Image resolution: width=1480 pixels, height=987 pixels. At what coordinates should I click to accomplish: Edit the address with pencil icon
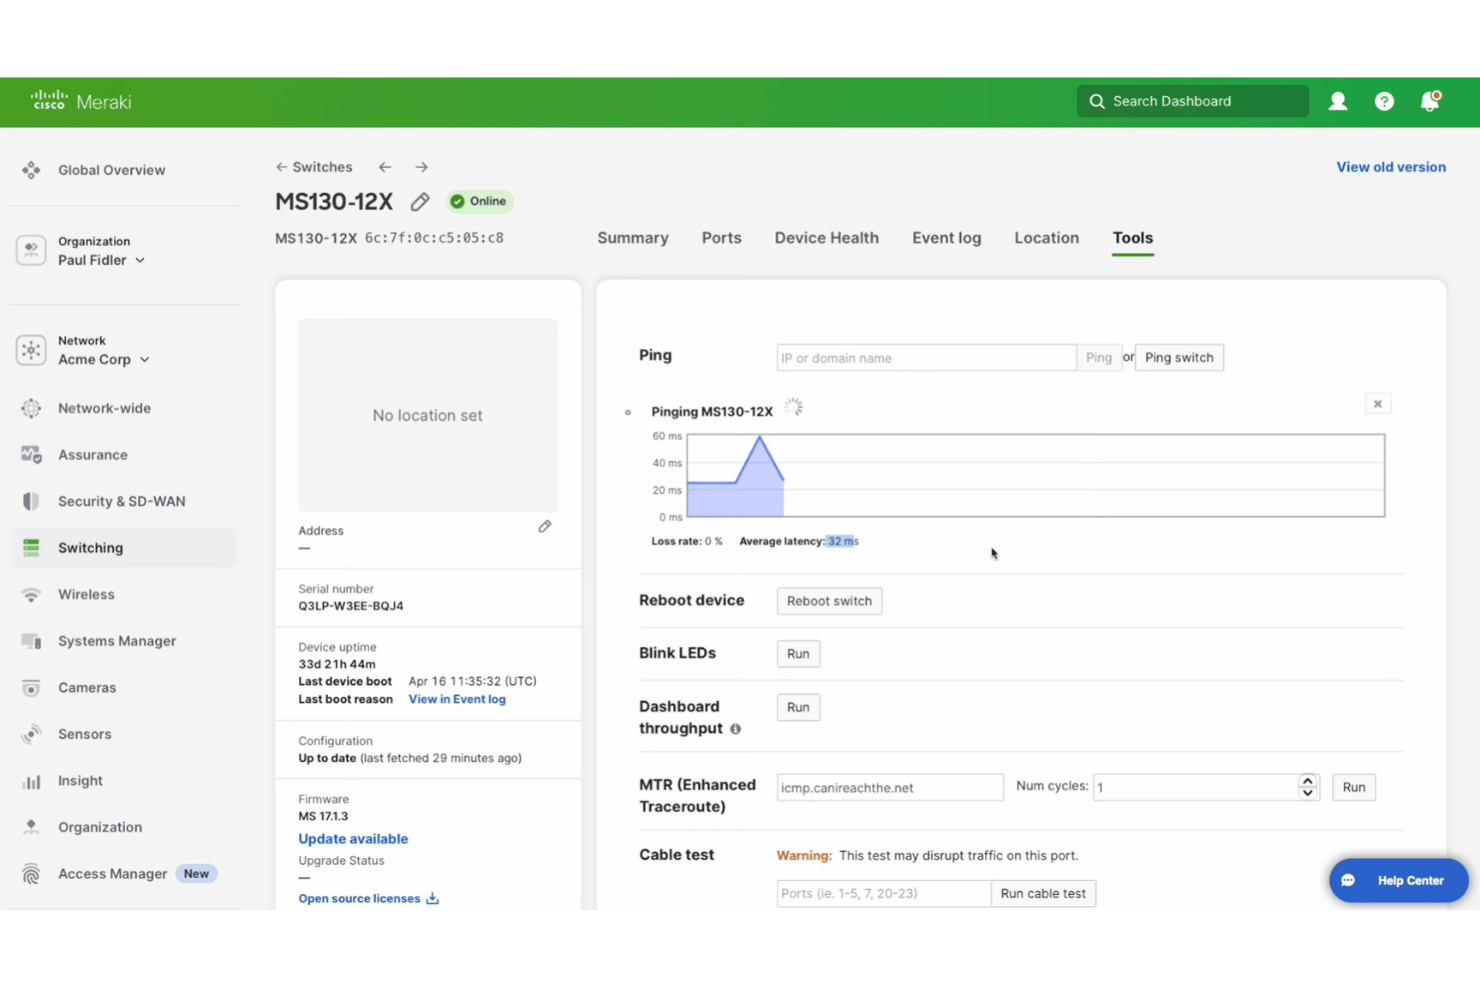coord(545,526)
